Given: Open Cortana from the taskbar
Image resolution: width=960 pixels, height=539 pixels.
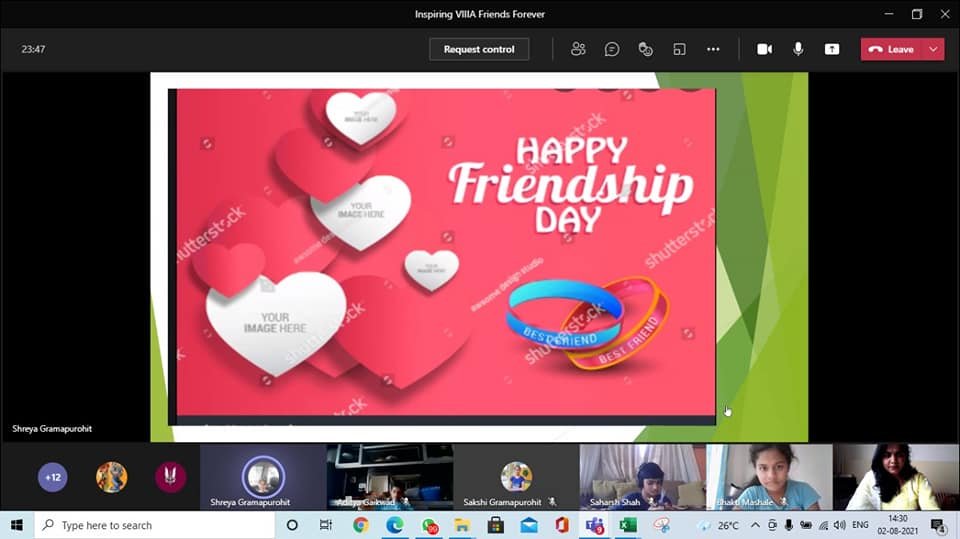Looking at the screenshot, I should click(292, 525).
